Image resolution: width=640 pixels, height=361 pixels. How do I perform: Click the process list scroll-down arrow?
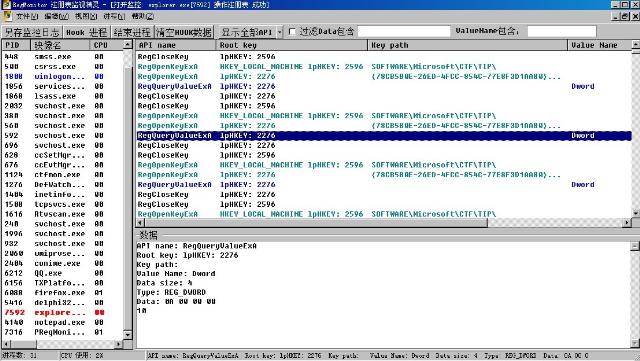point(128,335)
